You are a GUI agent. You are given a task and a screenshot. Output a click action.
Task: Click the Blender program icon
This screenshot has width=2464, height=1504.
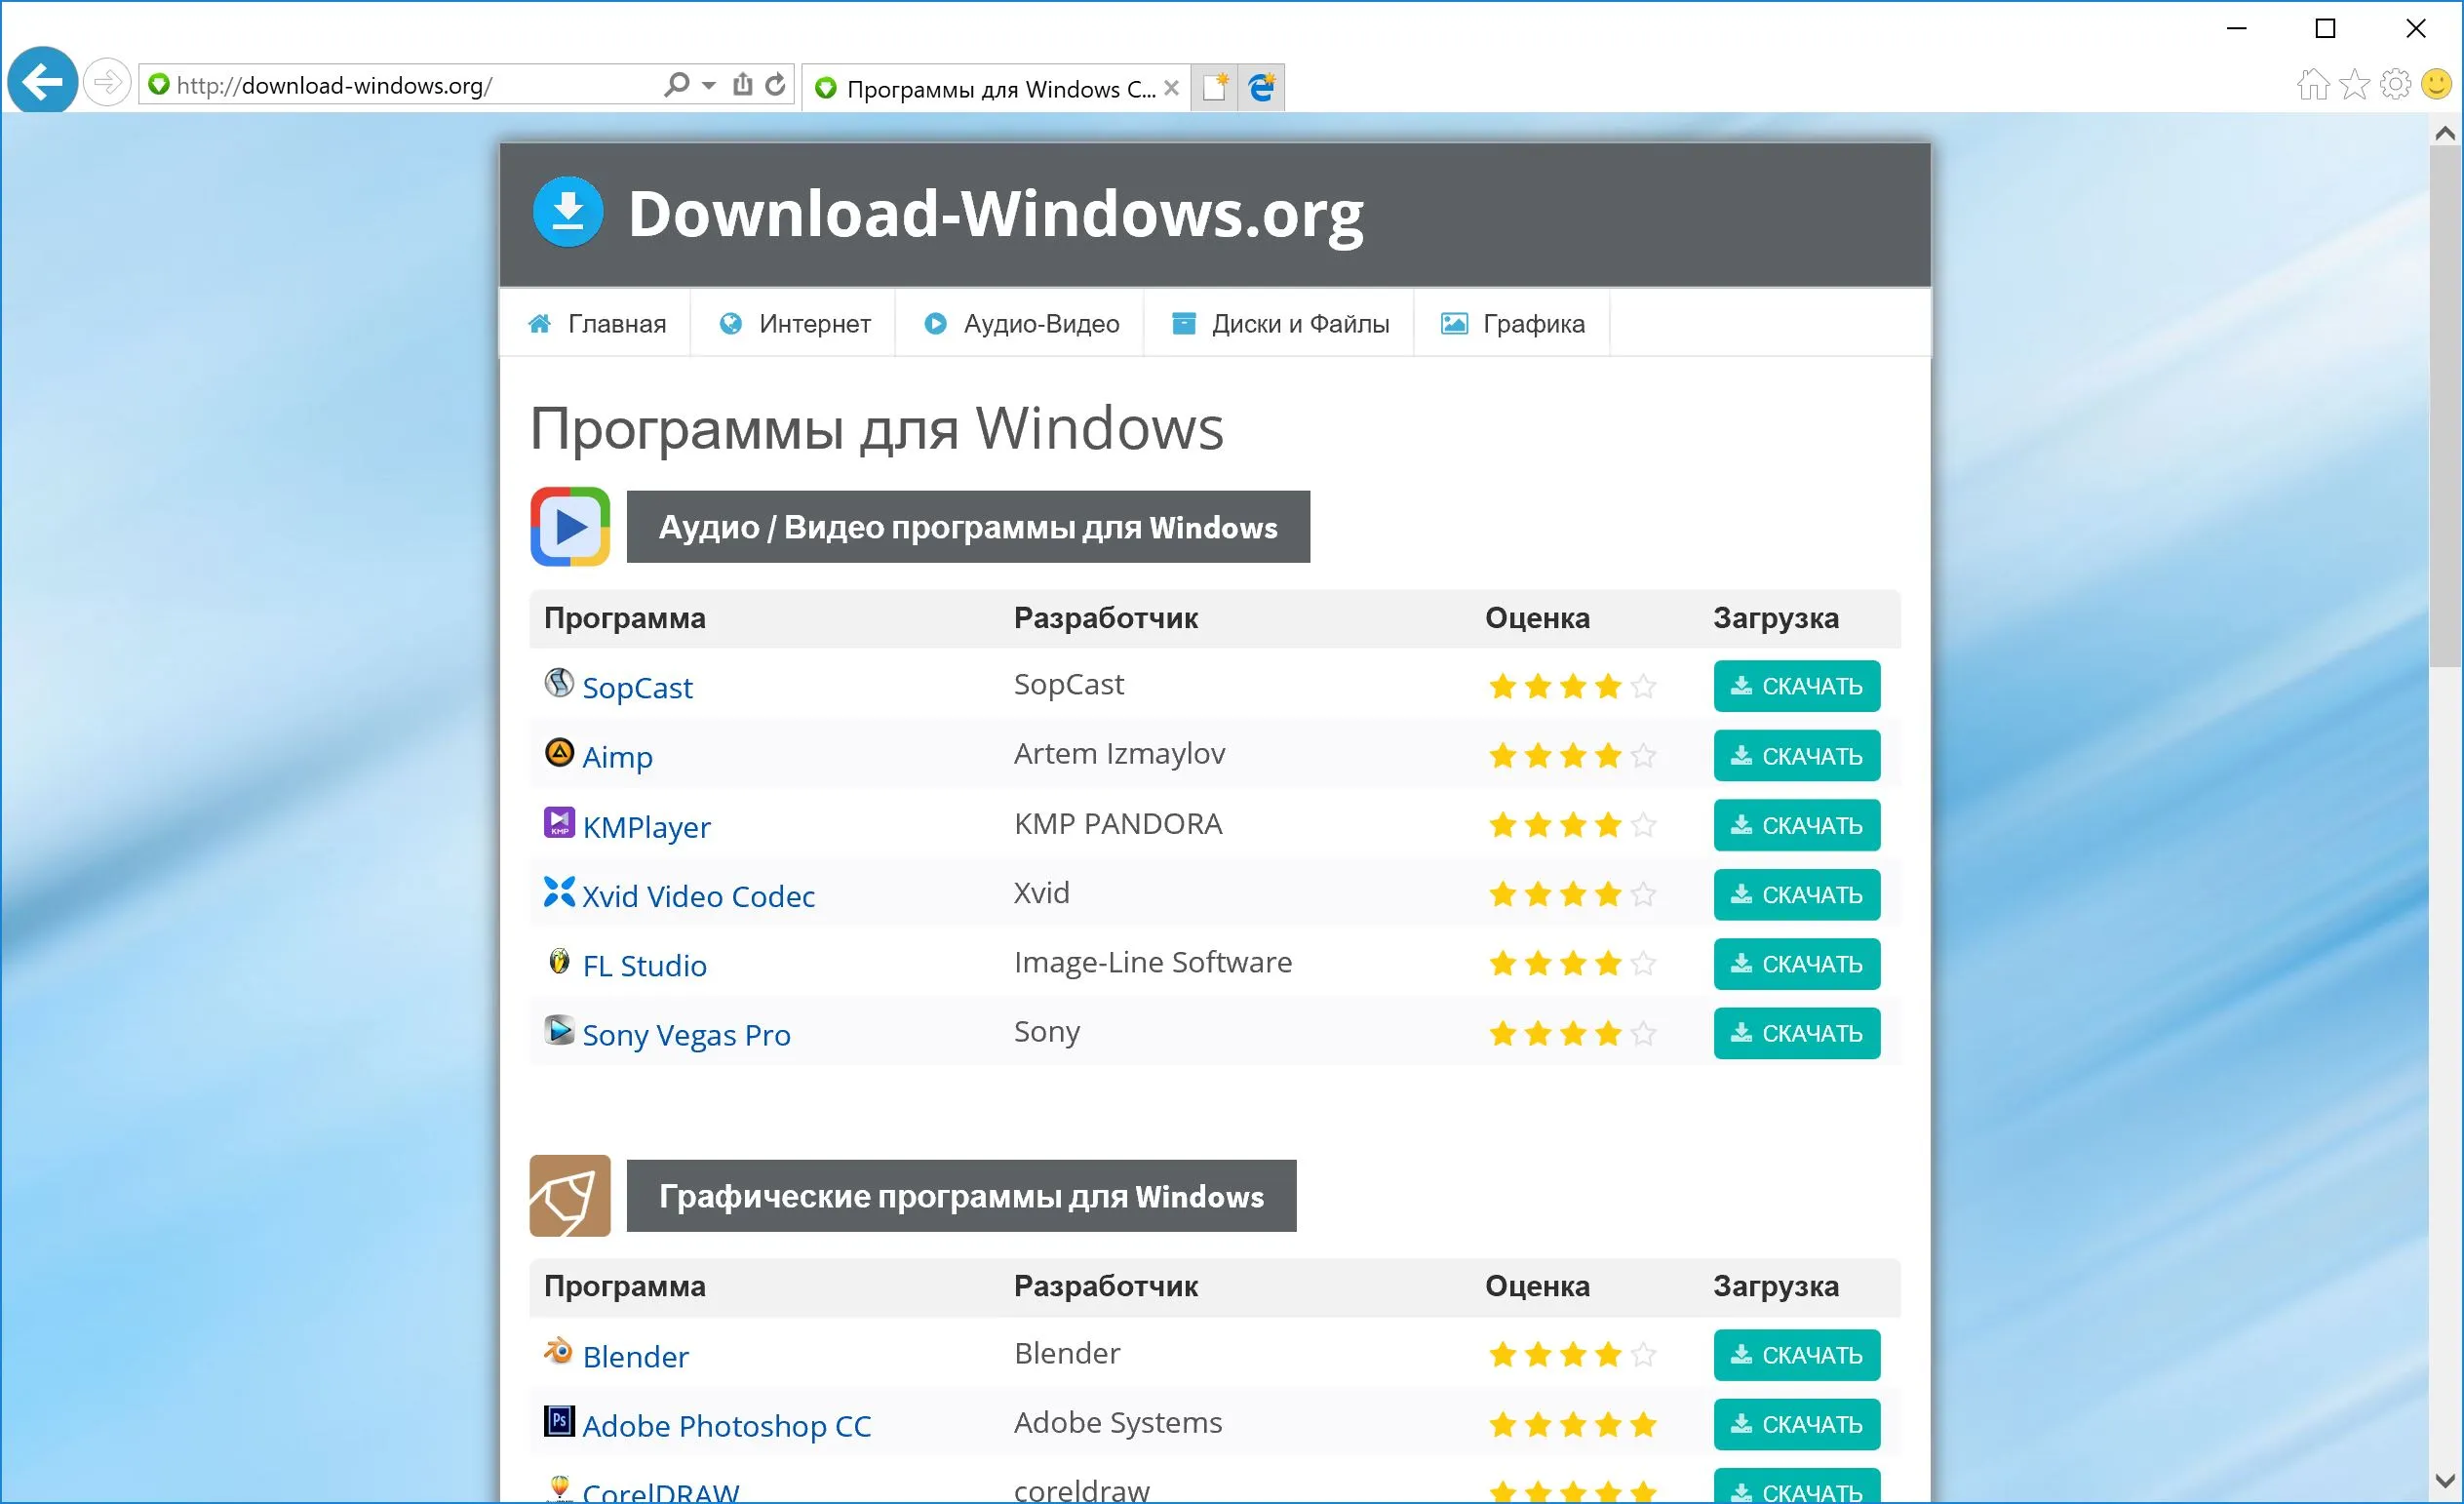tap(559, 1352)
